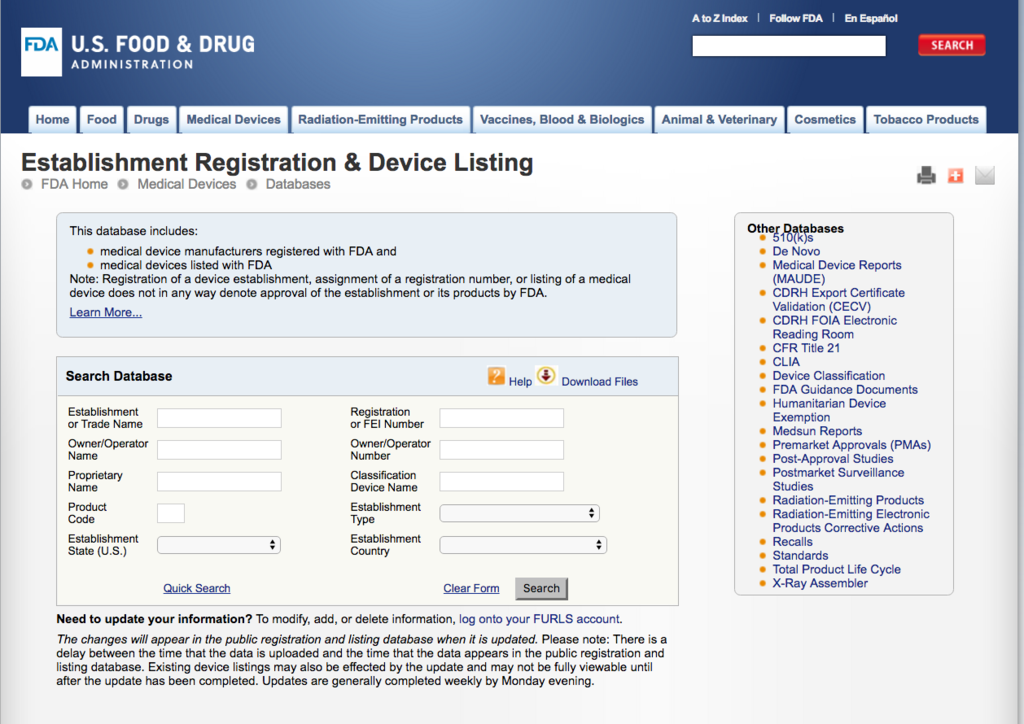Open the Medsun Reports link

pos(817,431)
